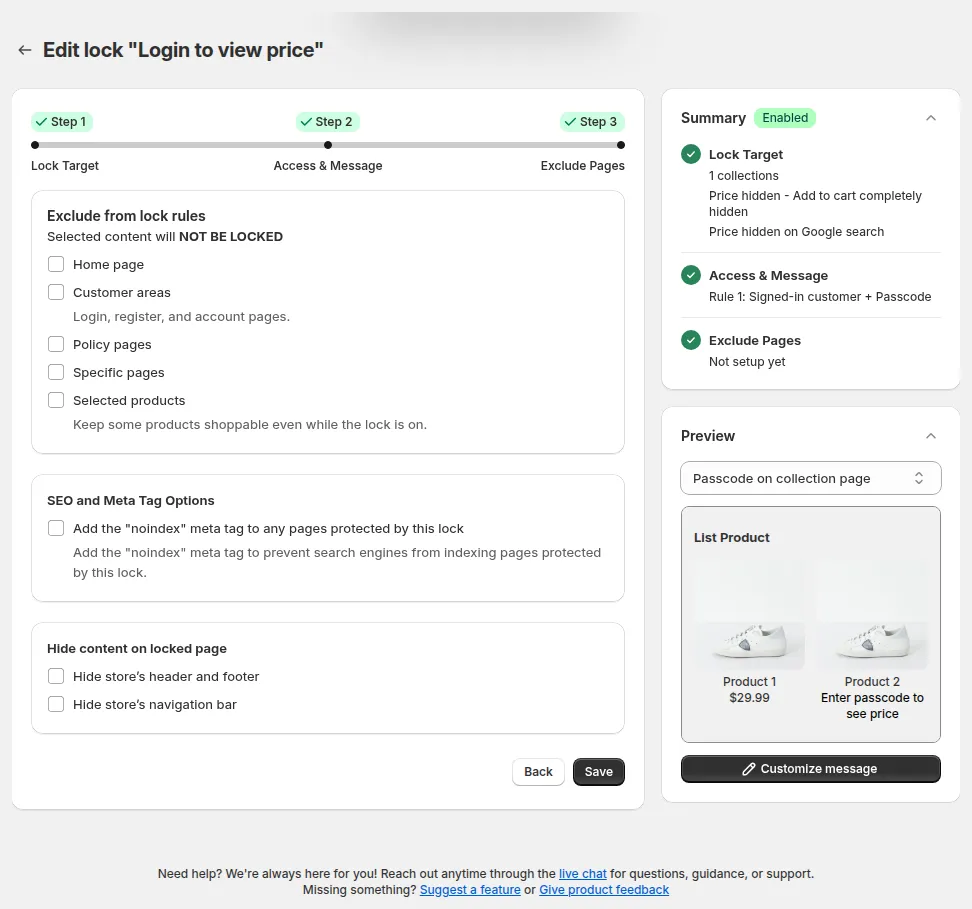Click "Keep some products shoppable" description text
The width and height of the screenshot is (972, 909).
pyautogui.click(x=250, y=424)
